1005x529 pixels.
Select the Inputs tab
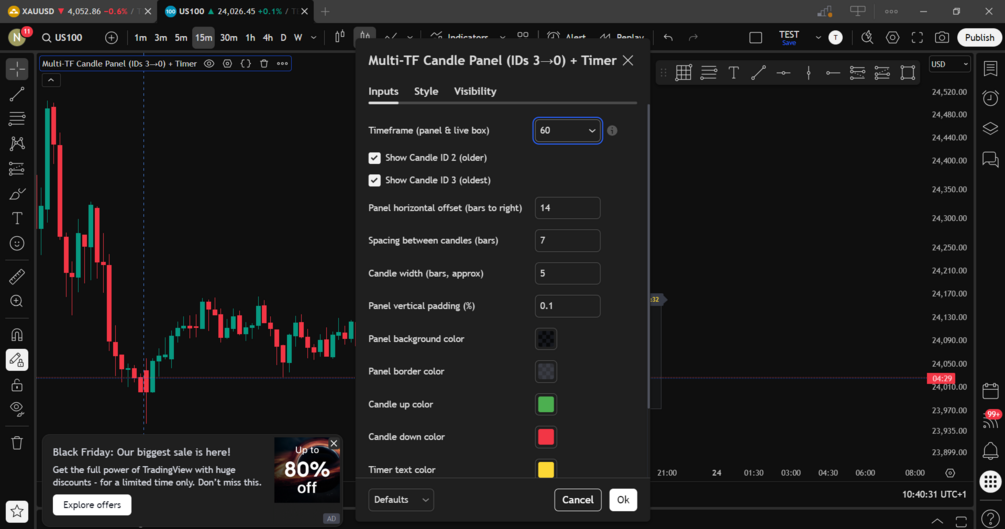coord(383,91)
